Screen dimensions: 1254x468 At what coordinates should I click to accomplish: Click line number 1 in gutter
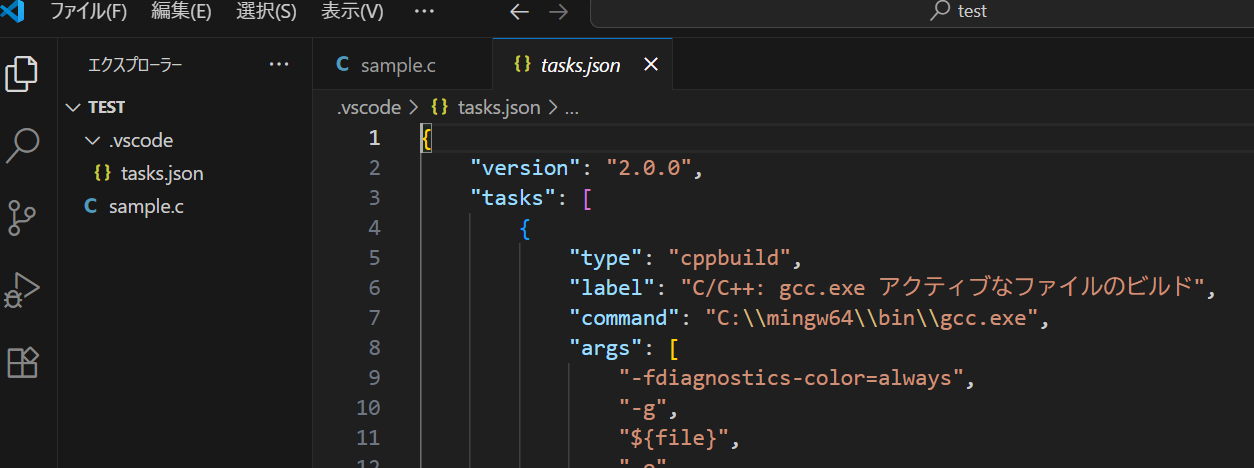pyautogui.click(x=374, y=137)
